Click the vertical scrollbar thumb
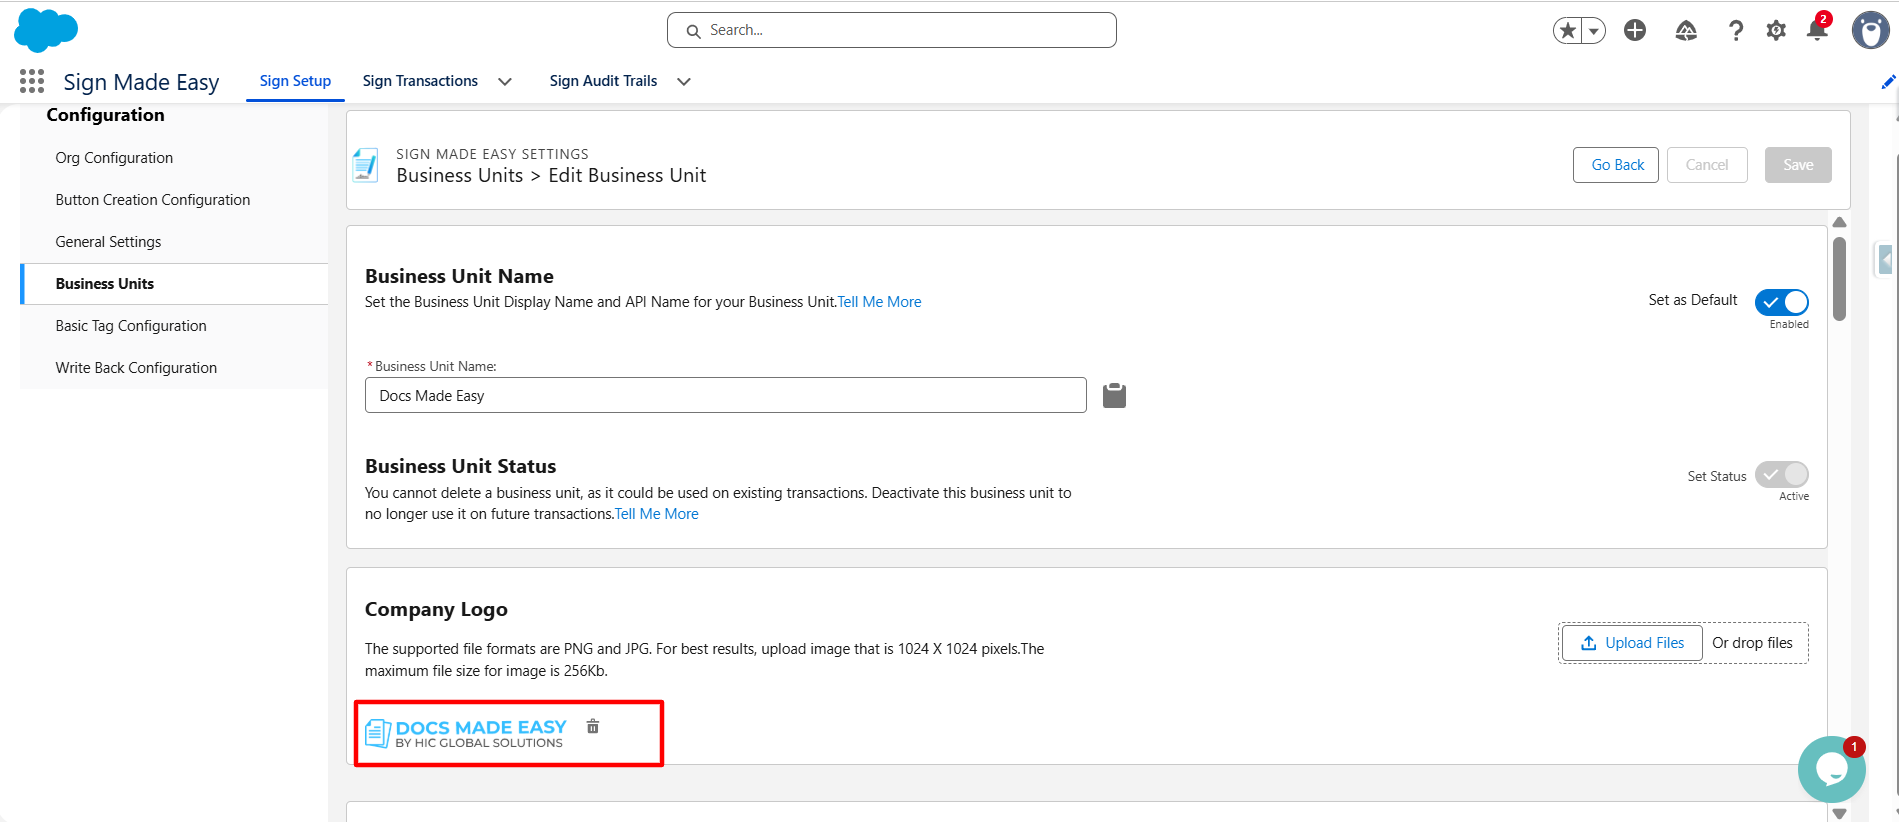The image size is (1899, 822). (1839, 279)
